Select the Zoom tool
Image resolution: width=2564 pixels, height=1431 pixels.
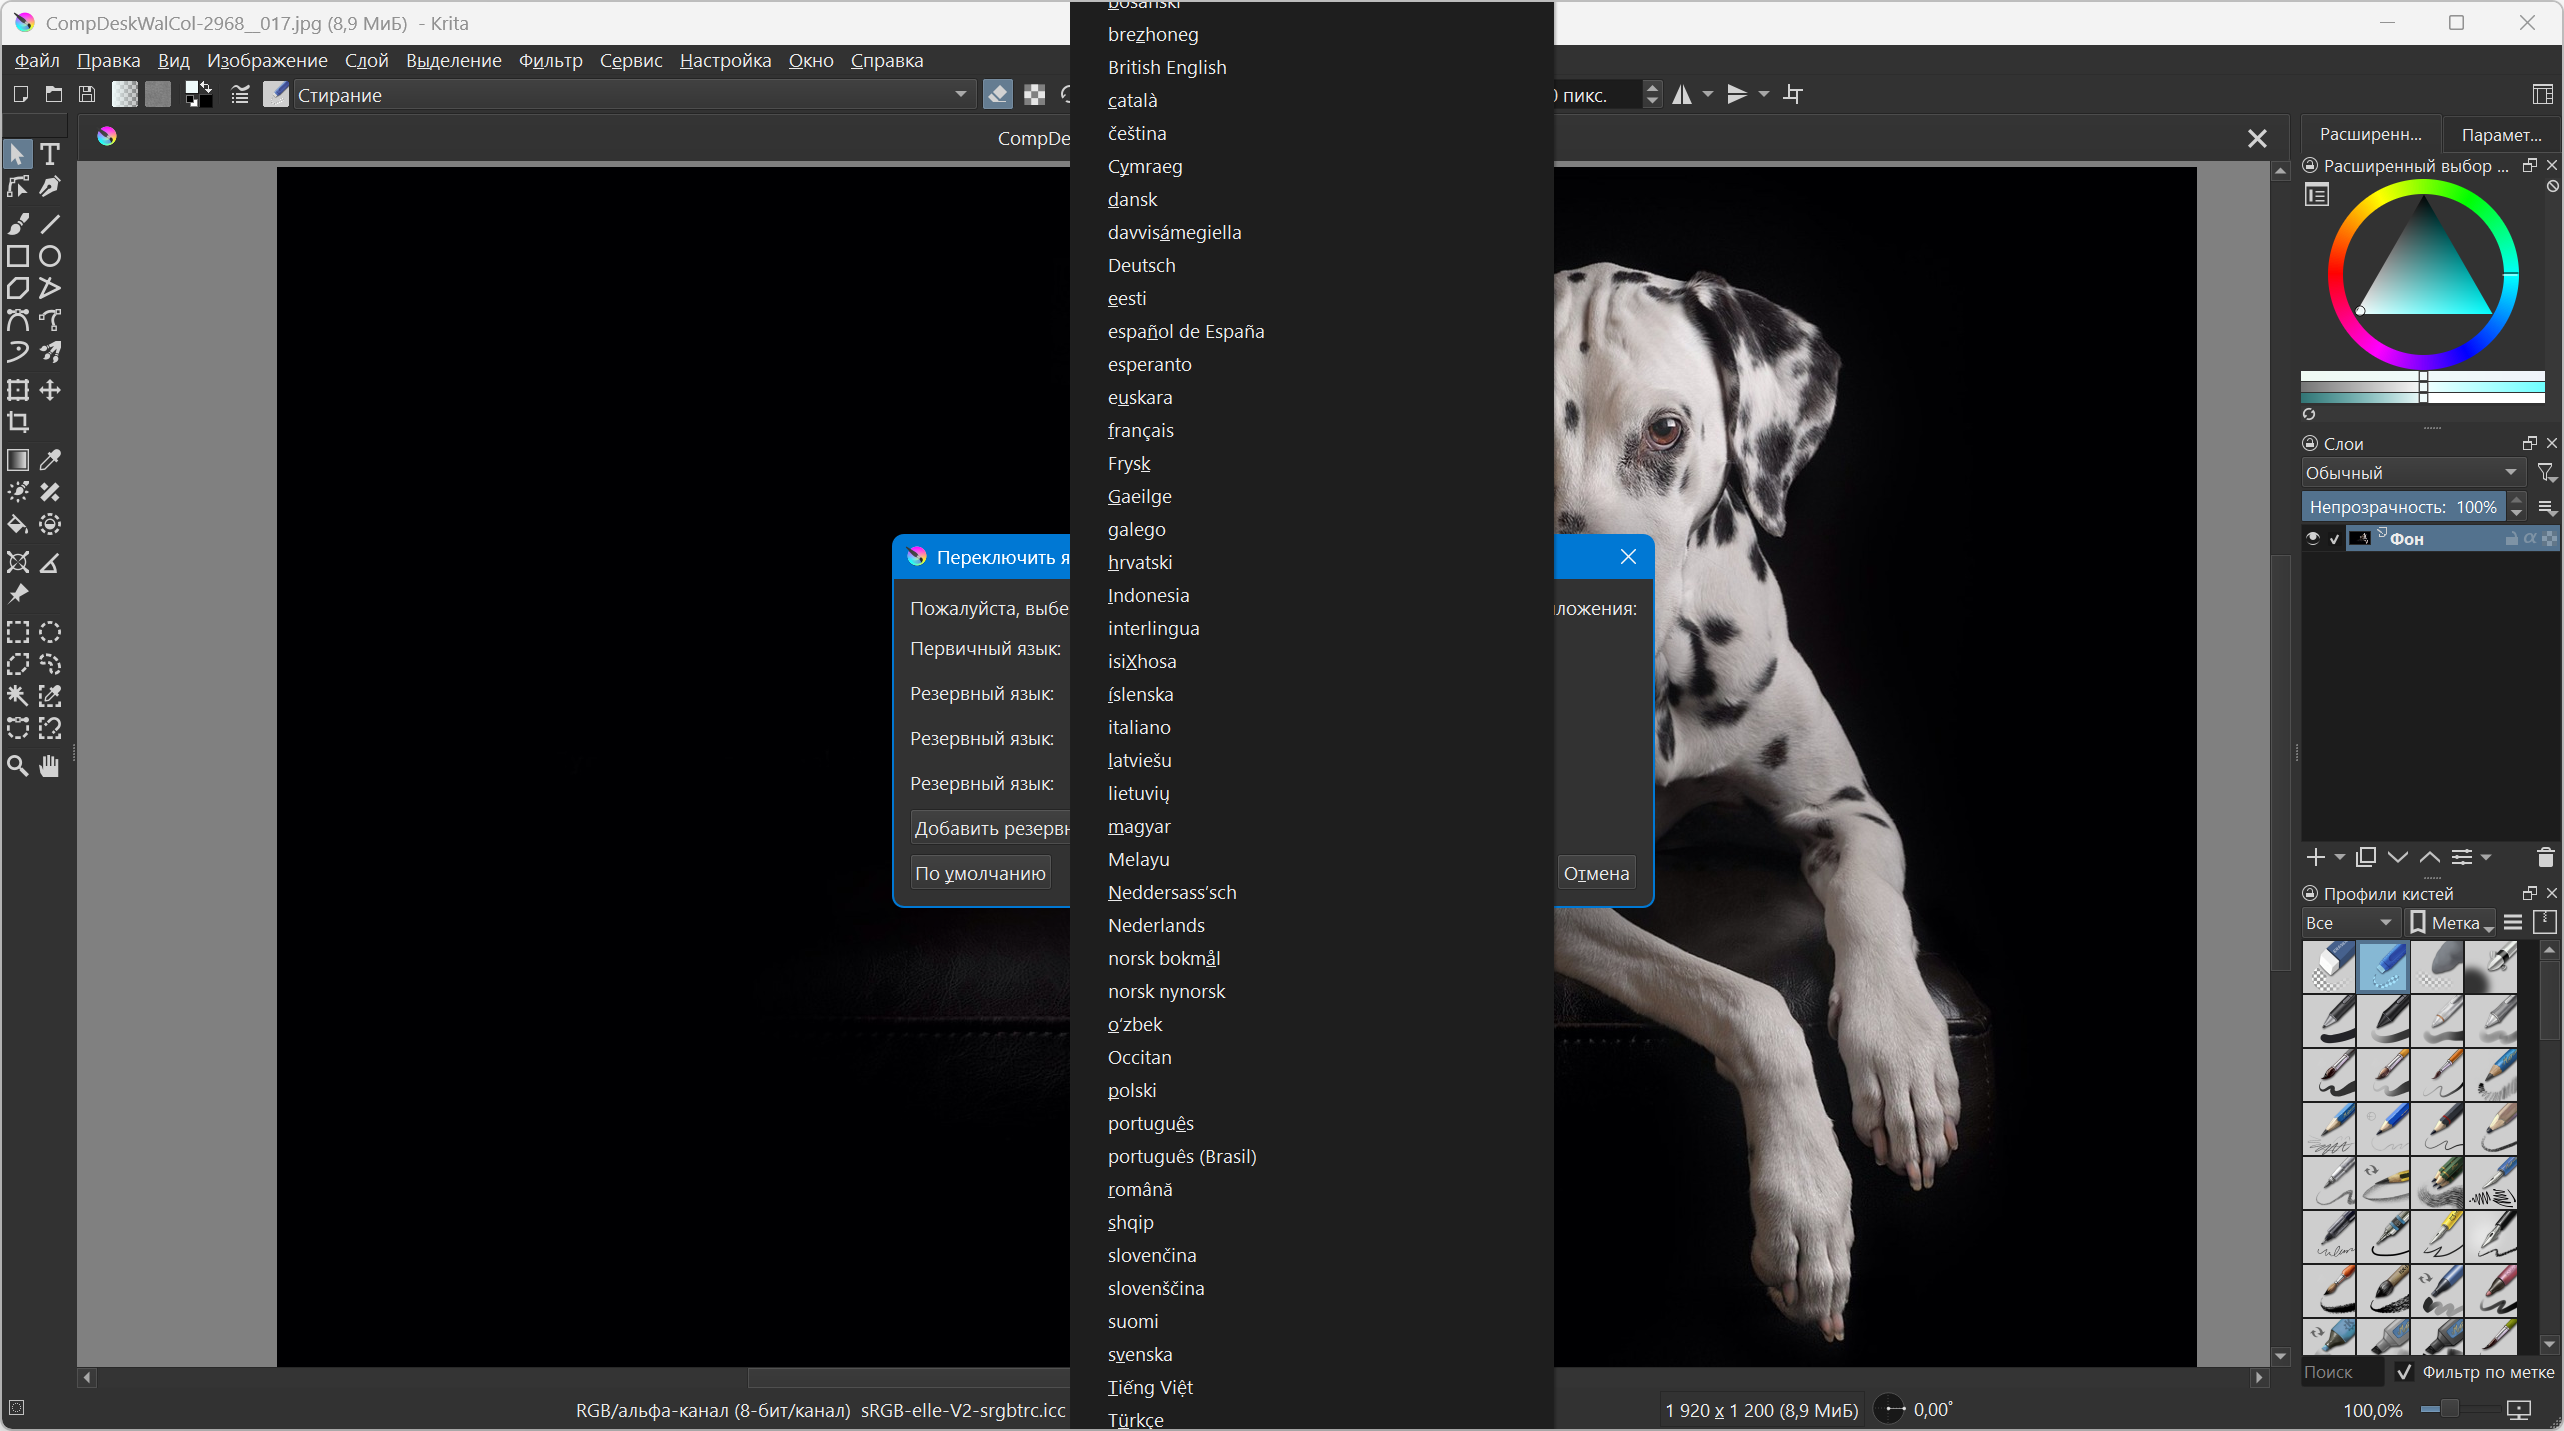18,766
